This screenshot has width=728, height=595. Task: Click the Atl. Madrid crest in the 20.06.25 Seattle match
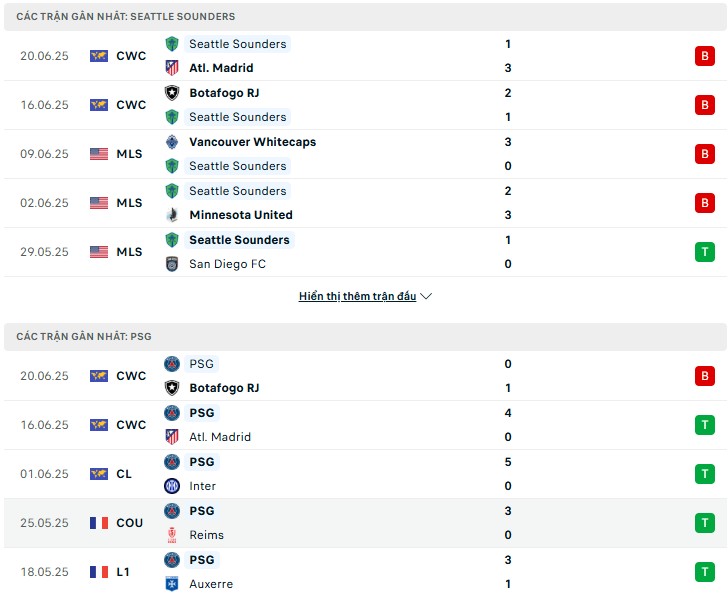point(172,68)
